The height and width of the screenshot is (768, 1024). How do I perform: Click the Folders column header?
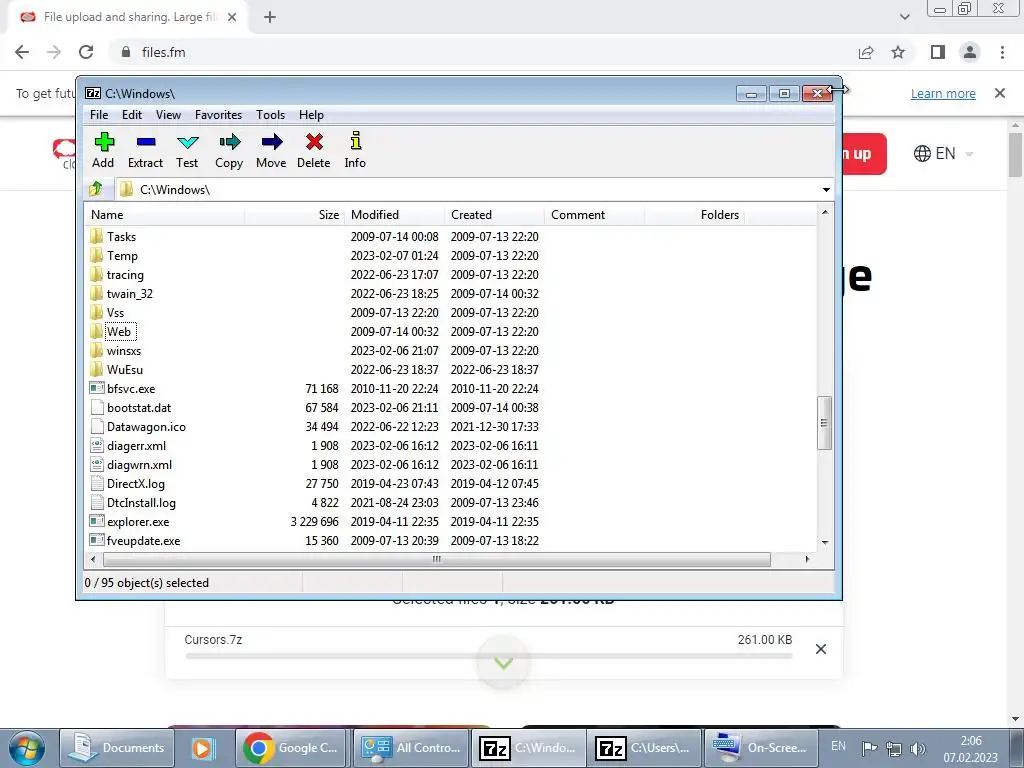pyautogui.click(x=694, y=215)
